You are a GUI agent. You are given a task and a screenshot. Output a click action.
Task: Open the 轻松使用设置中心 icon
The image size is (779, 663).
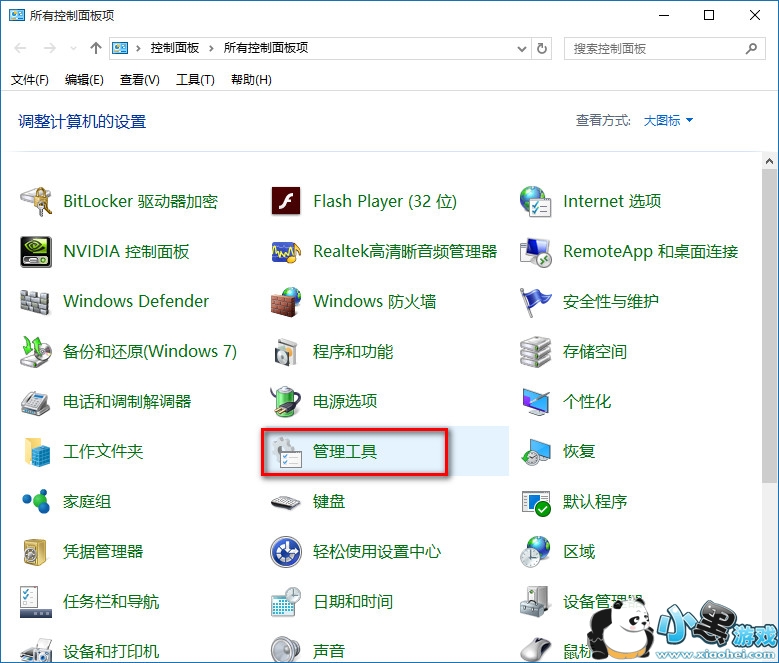(286, 552)
